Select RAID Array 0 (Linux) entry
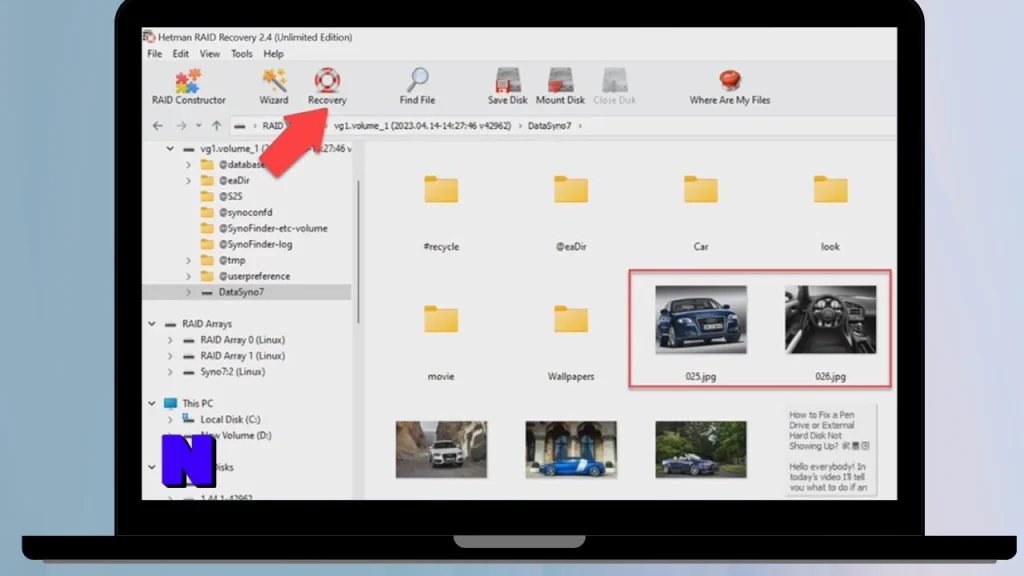The height and width of the screenshot is (576, 1024). pyautogui.click(x=242, y=340)
